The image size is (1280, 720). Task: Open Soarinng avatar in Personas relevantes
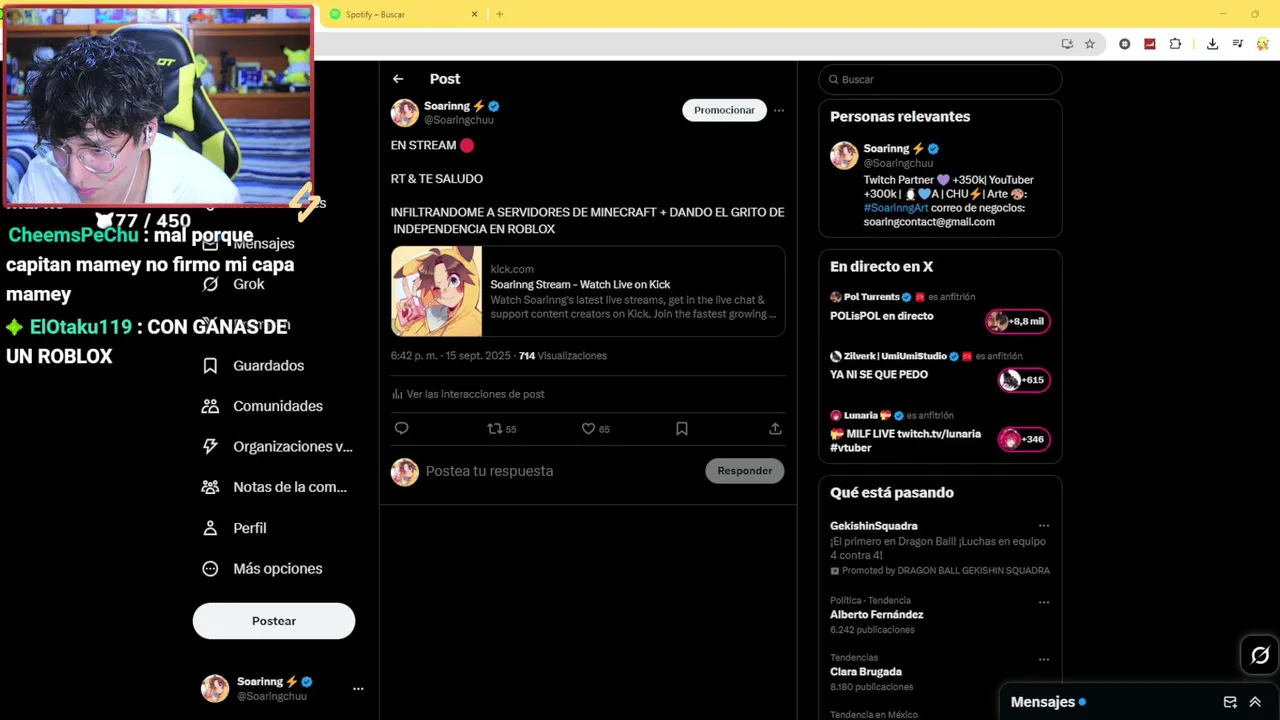844,156
